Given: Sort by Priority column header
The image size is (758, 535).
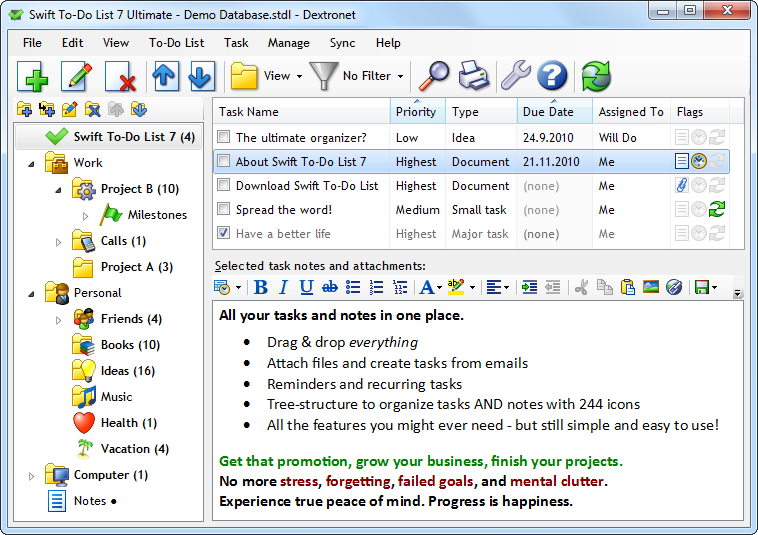Looking at the screenshot, I should tap(418, 111).
